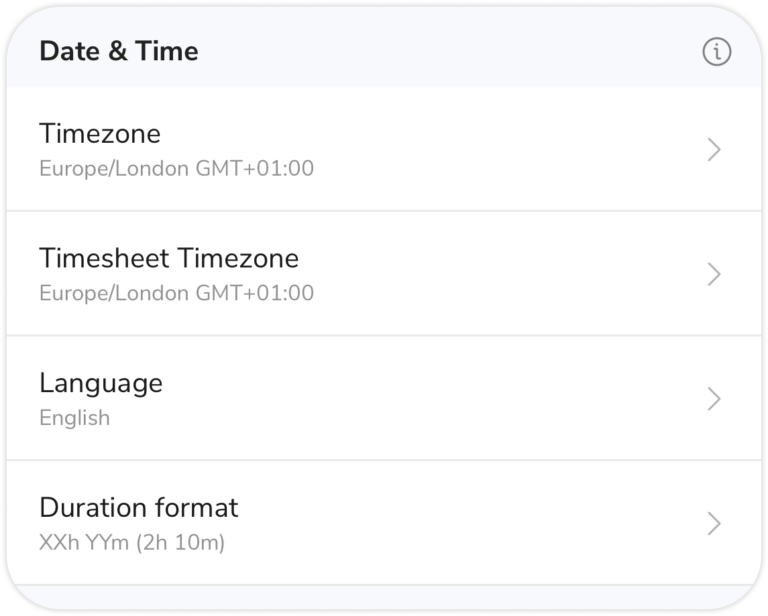Open Timesheet Timezone via its right arrow
This screenshot has height=616, width=768.
click(714, 274)
